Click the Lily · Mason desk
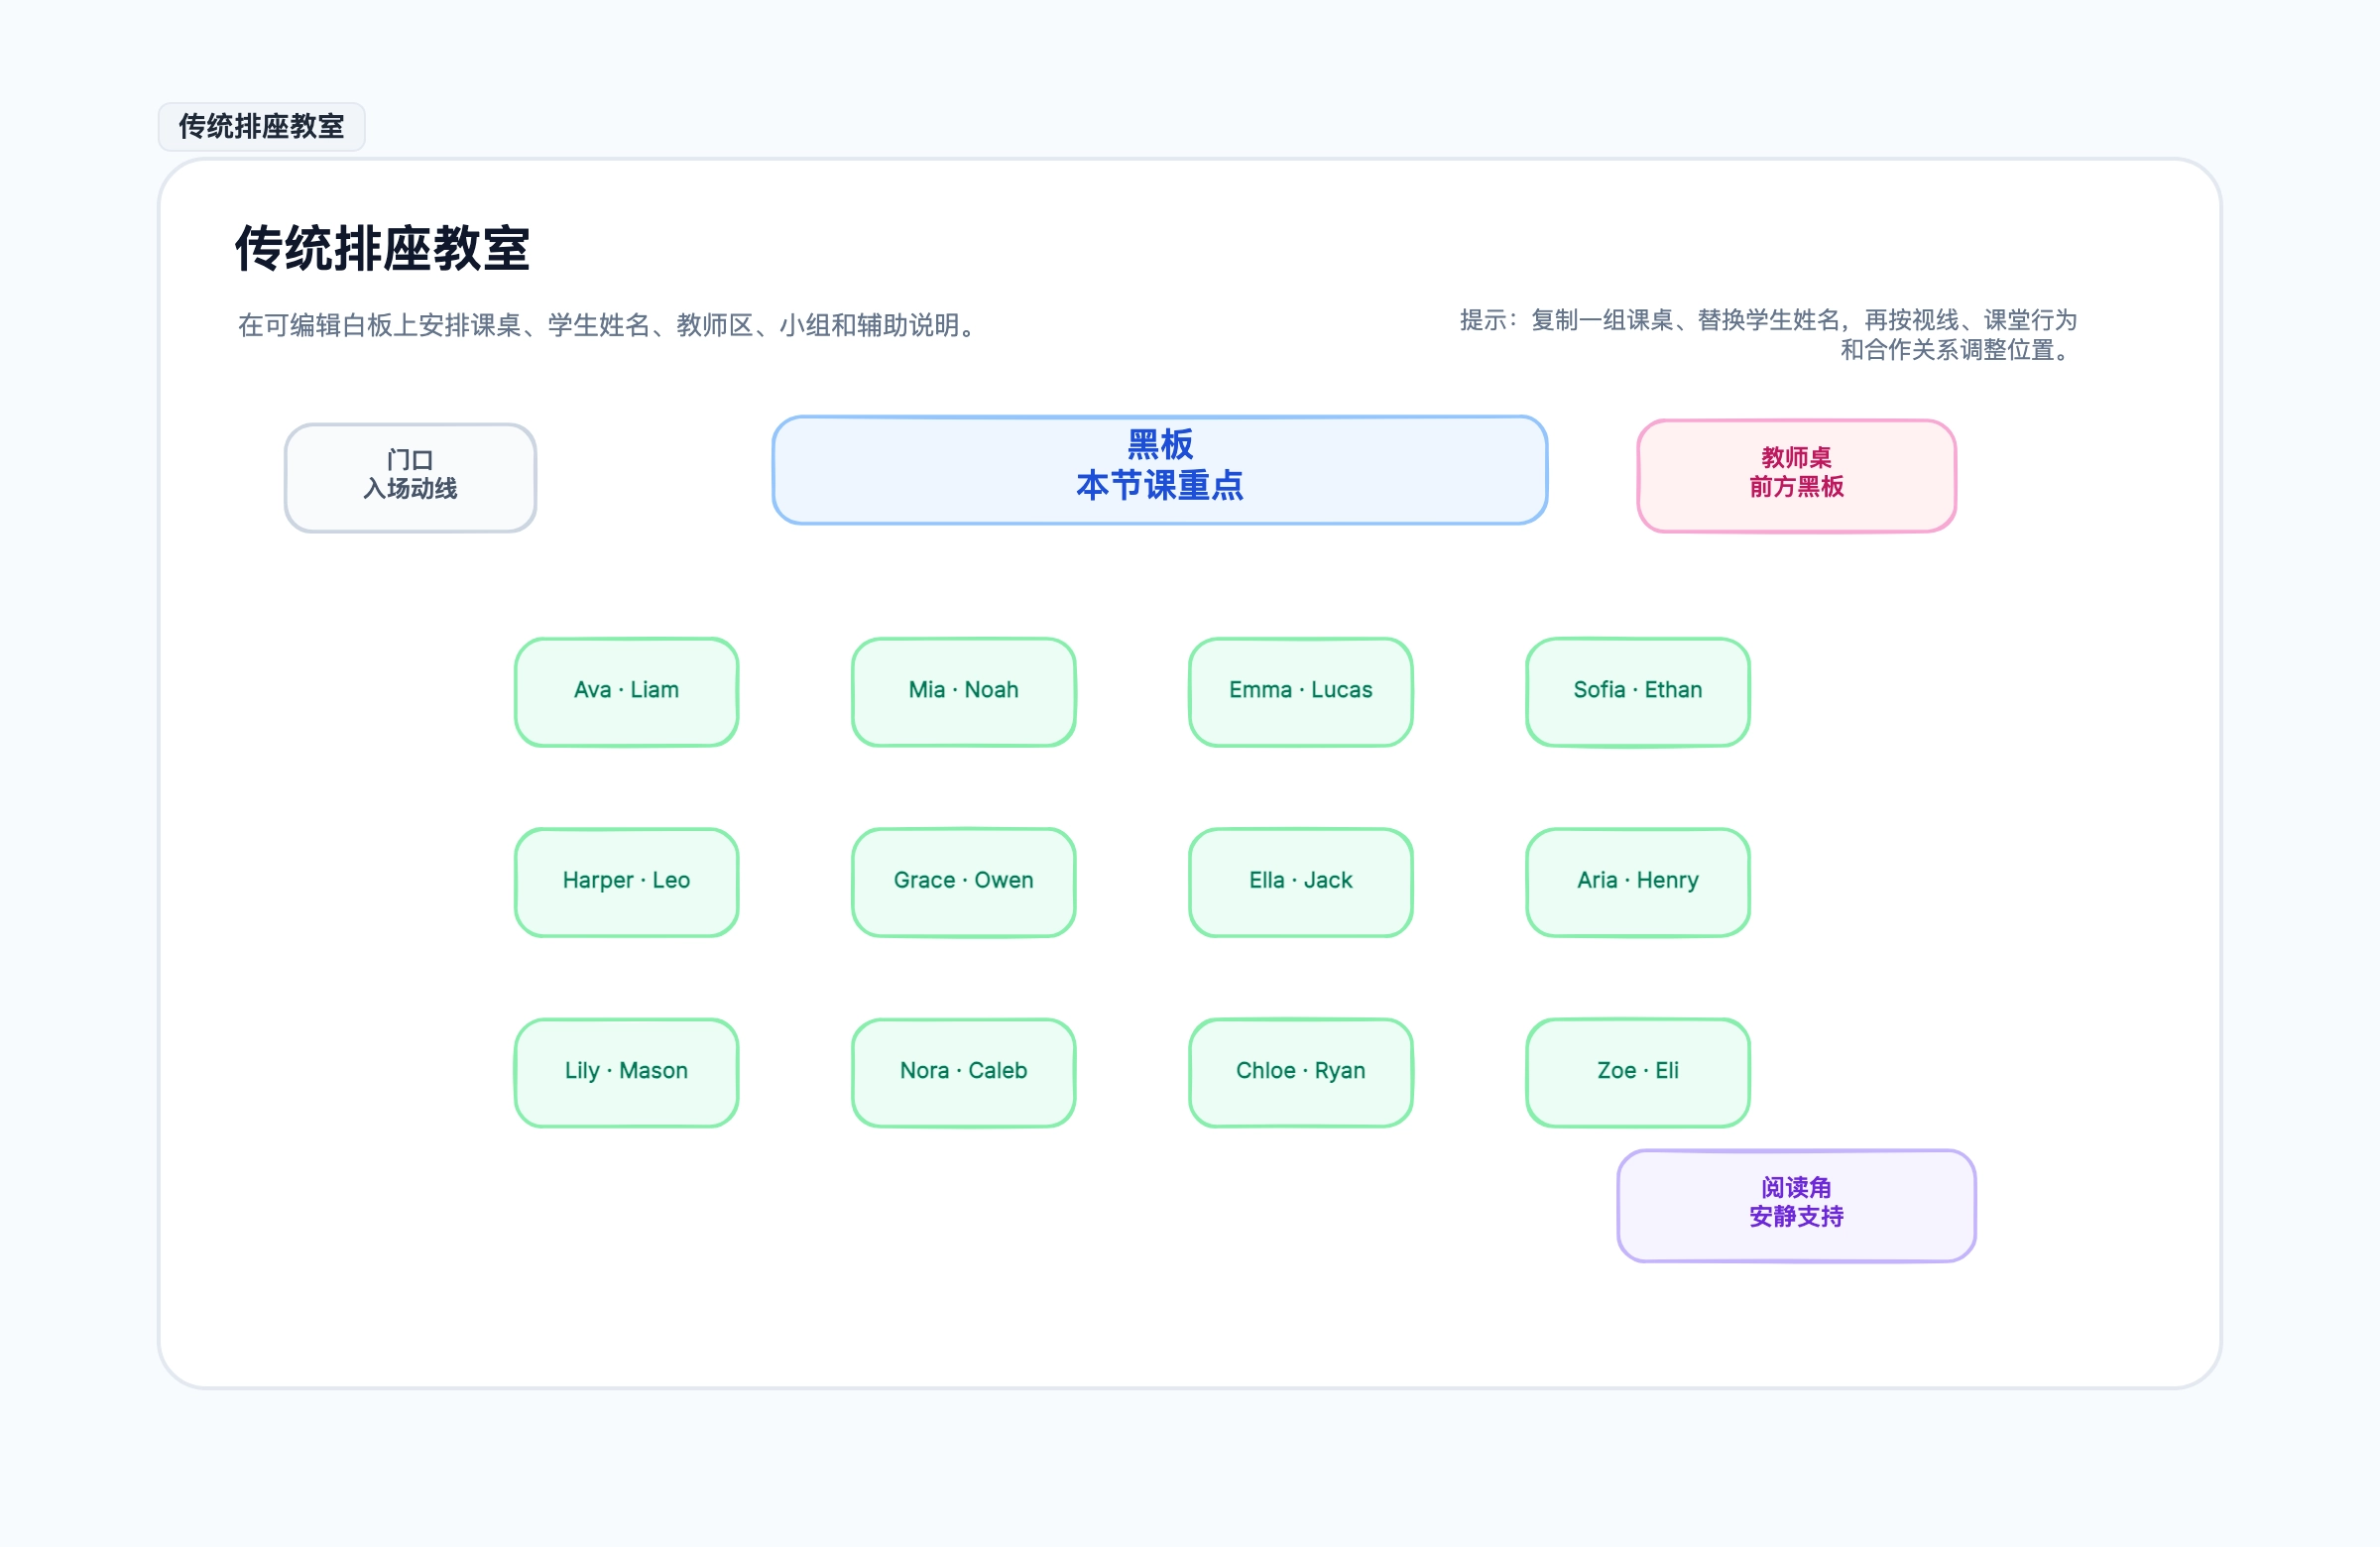 click(x=627, y=1073)
